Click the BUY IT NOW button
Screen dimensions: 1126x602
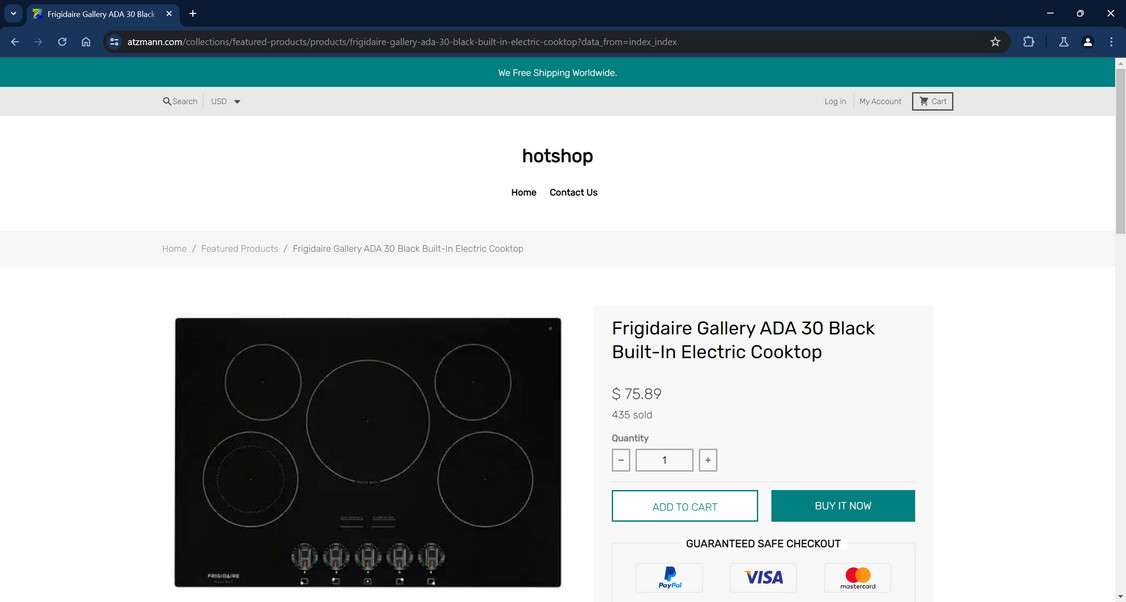(x=843, y=506)
